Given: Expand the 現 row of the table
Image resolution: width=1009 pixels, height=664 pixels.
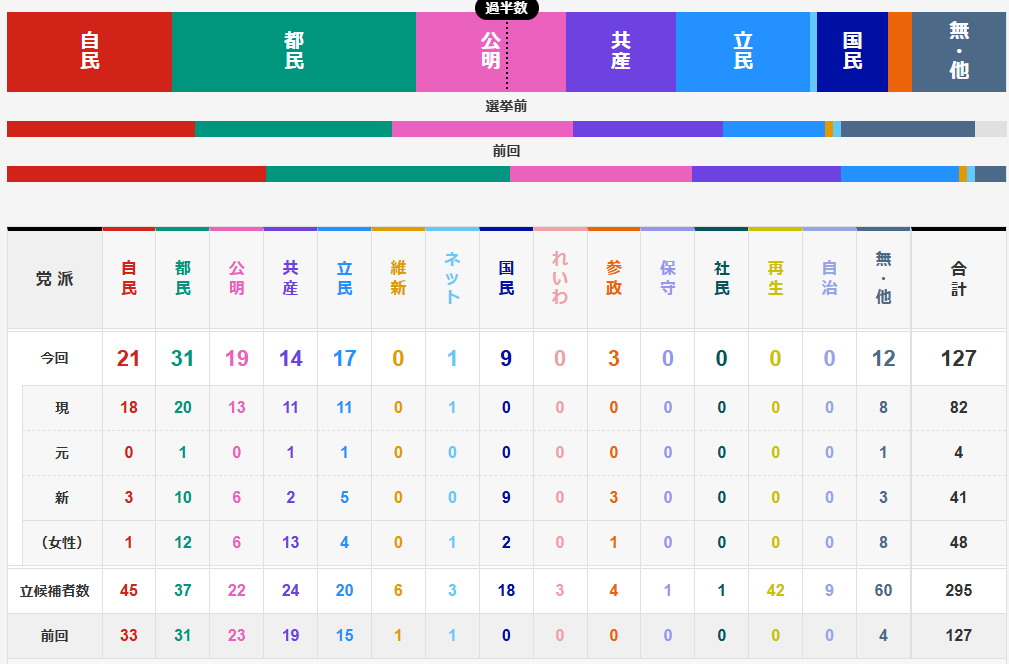Looking at the screenshot, I should pyautogui.click(x=54, y=408).
